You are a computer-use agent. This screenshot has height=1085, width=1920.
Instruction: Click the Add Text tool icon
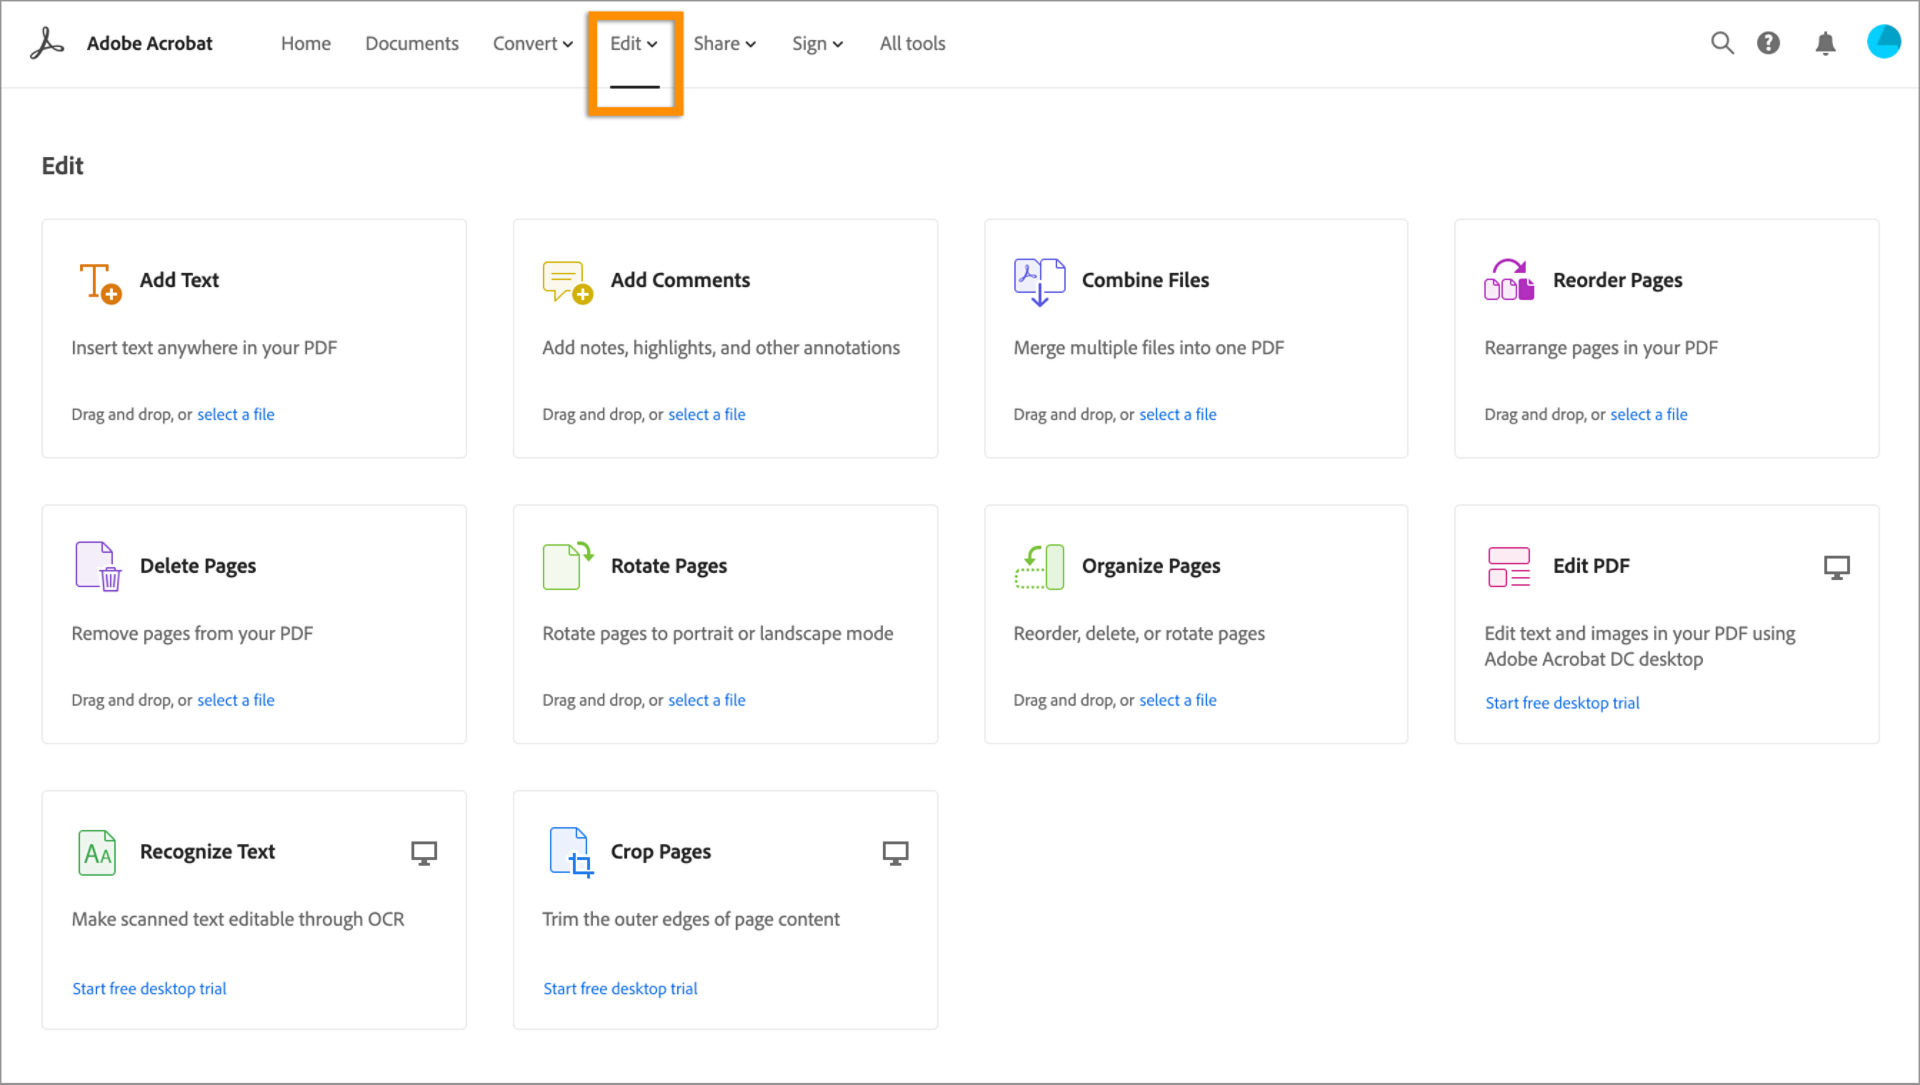tap(100, 282)
